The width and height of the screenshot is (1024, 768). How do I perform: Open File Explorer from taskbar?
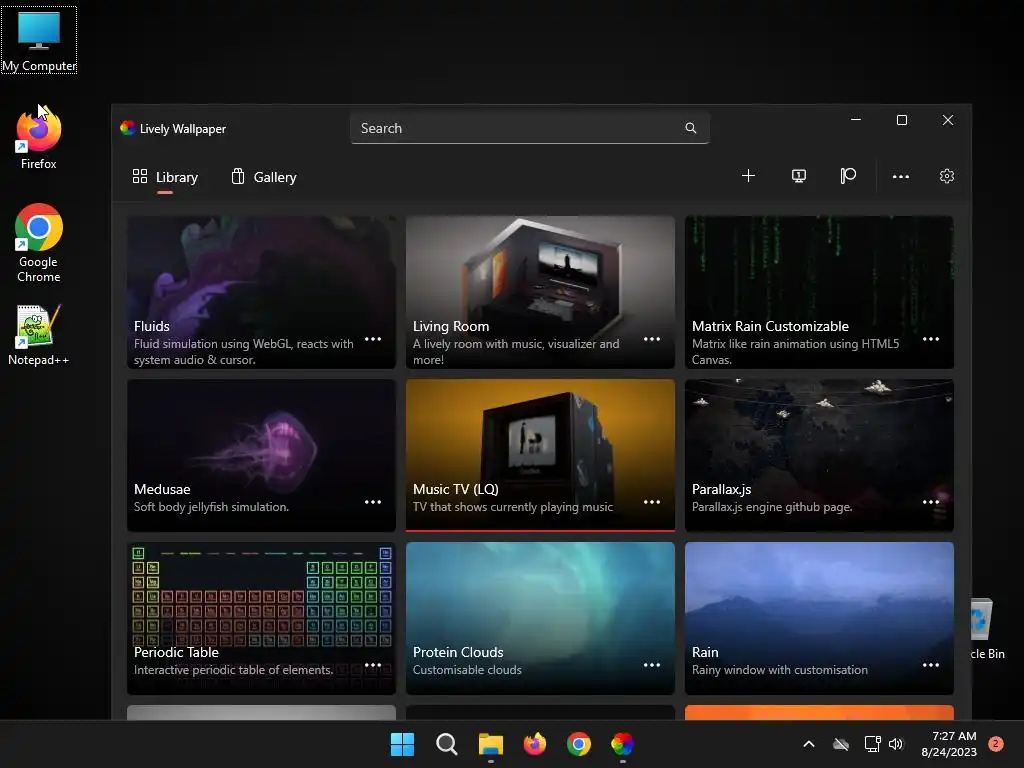(x=490, y=744)
